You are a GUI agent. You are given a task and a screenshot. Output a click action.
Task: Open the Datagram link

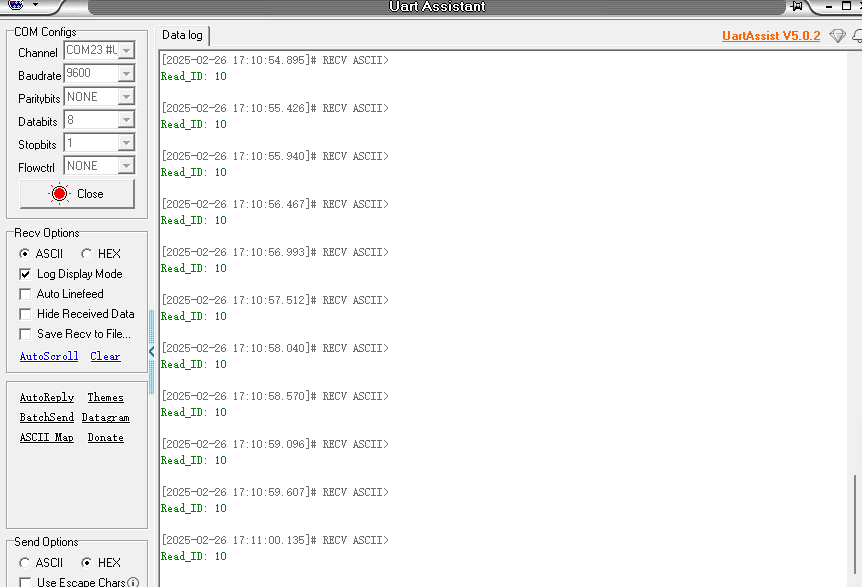point(106,418)
